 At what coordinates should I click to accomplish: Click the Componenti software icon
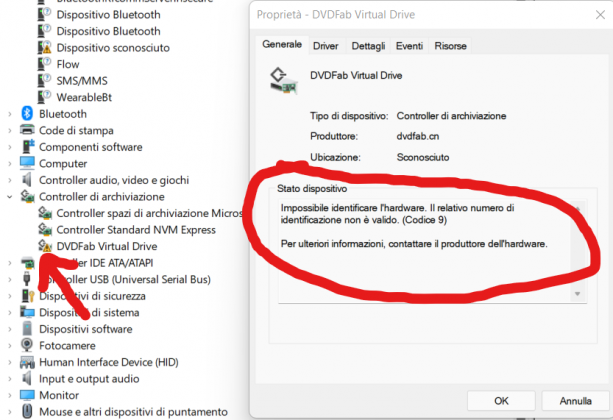click(27, 146)
